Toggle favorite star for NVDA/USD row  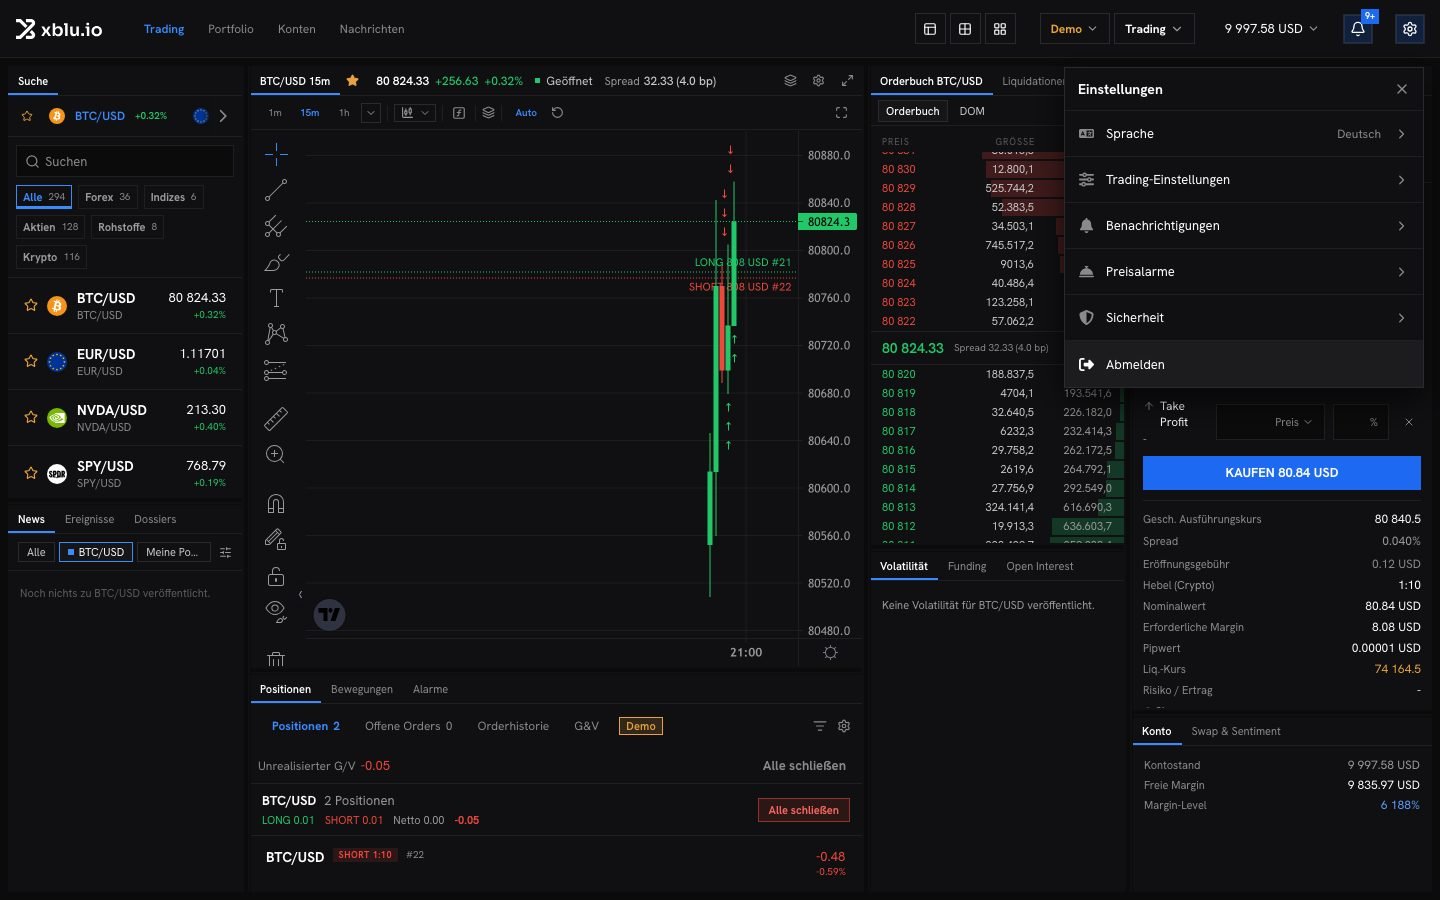coord(31,417)
